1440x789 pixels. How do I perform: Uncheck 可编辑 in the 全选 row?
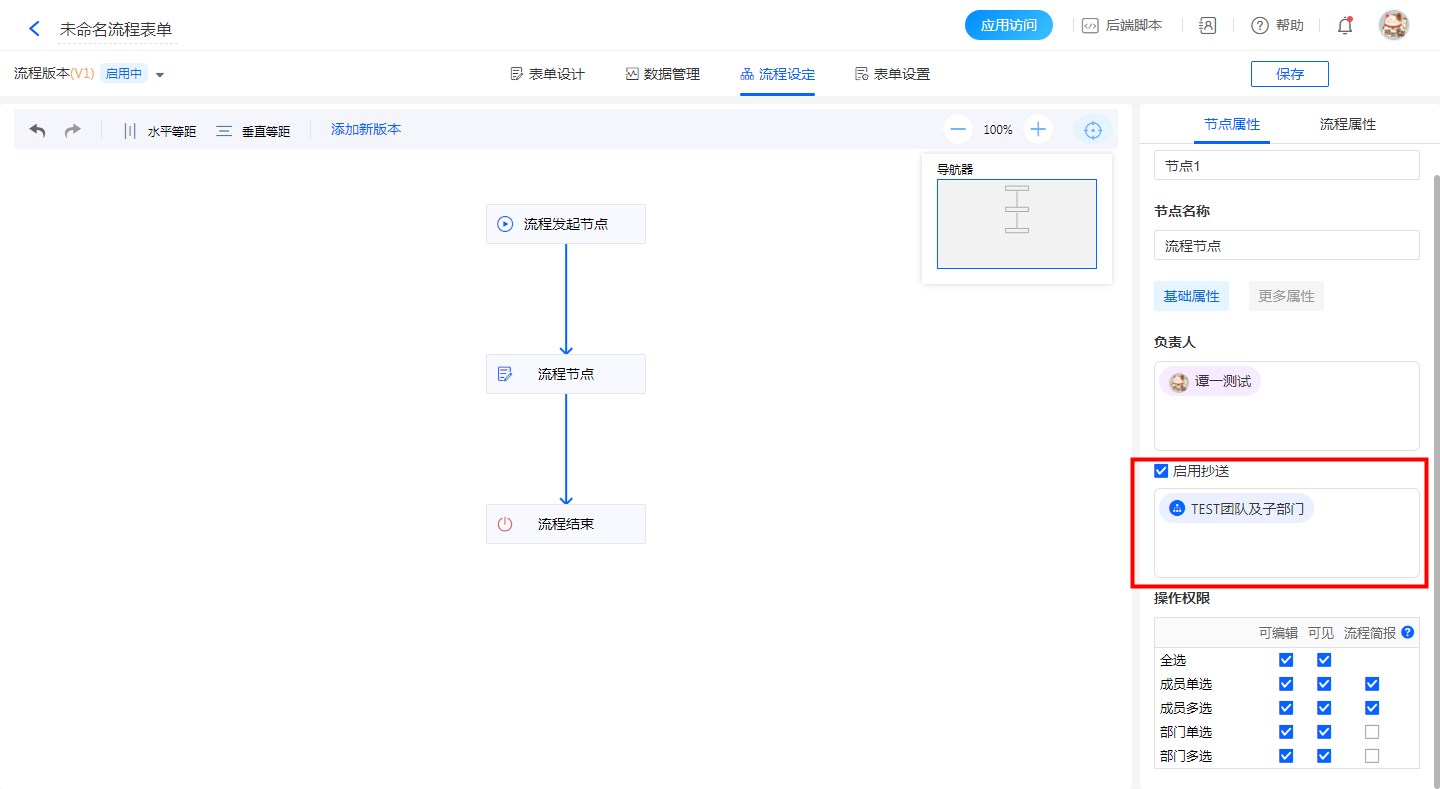[x=1286, y=660]
